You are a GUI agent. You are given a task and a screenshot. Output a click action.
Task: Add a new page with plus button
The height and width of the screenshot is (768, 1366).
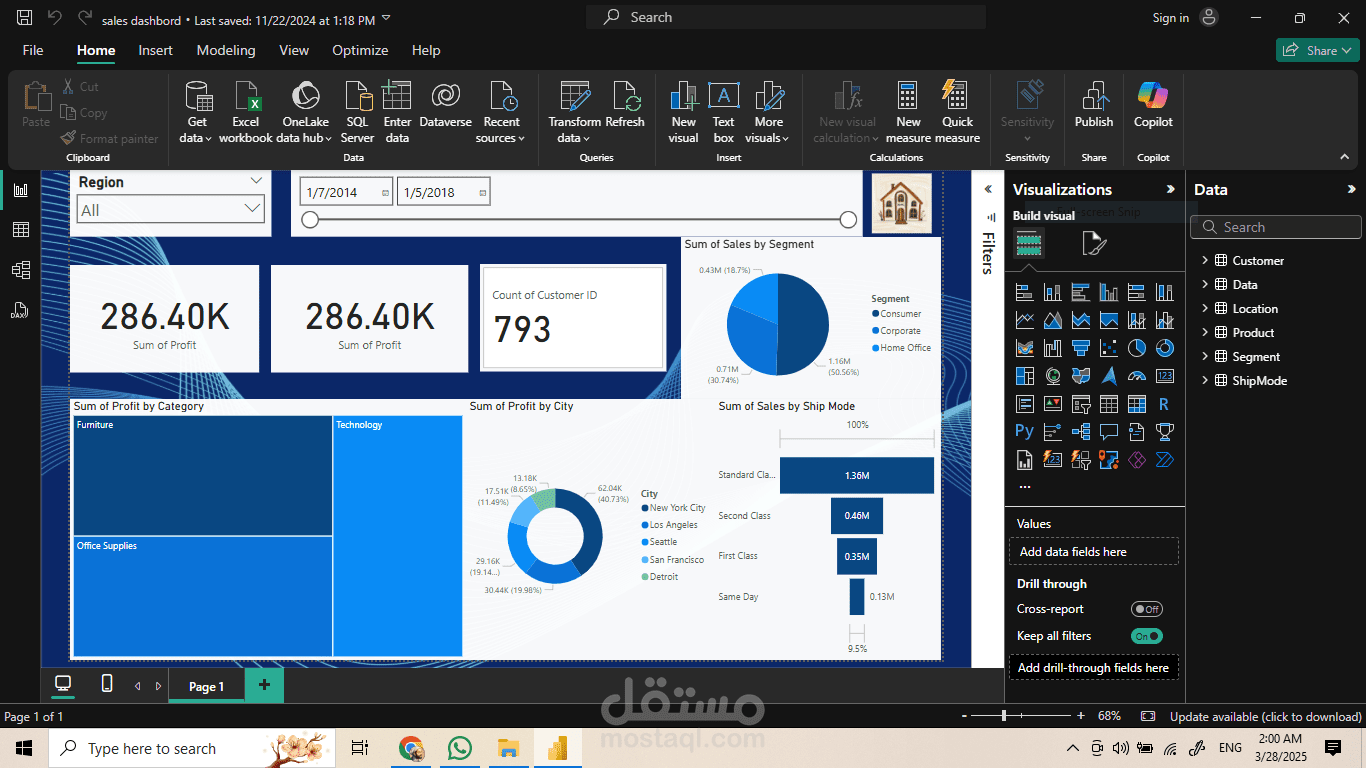click(x=264, y=685)
